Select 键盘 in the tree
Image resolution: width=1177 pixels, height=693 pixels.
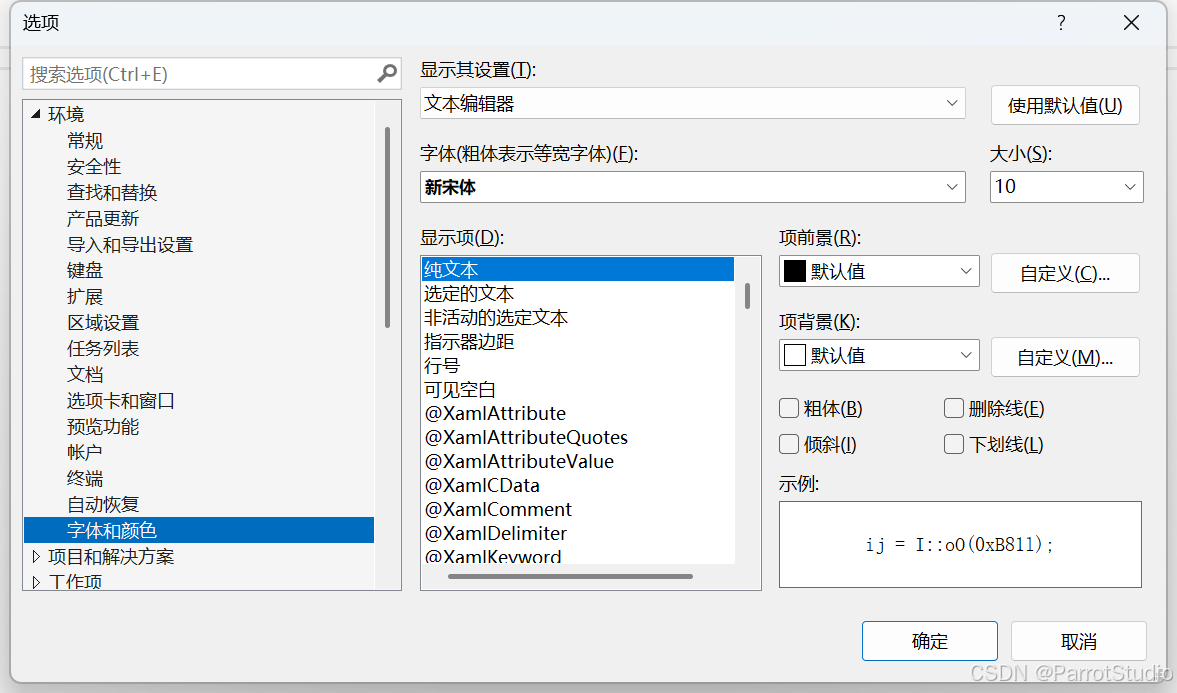tap(85, 270)
